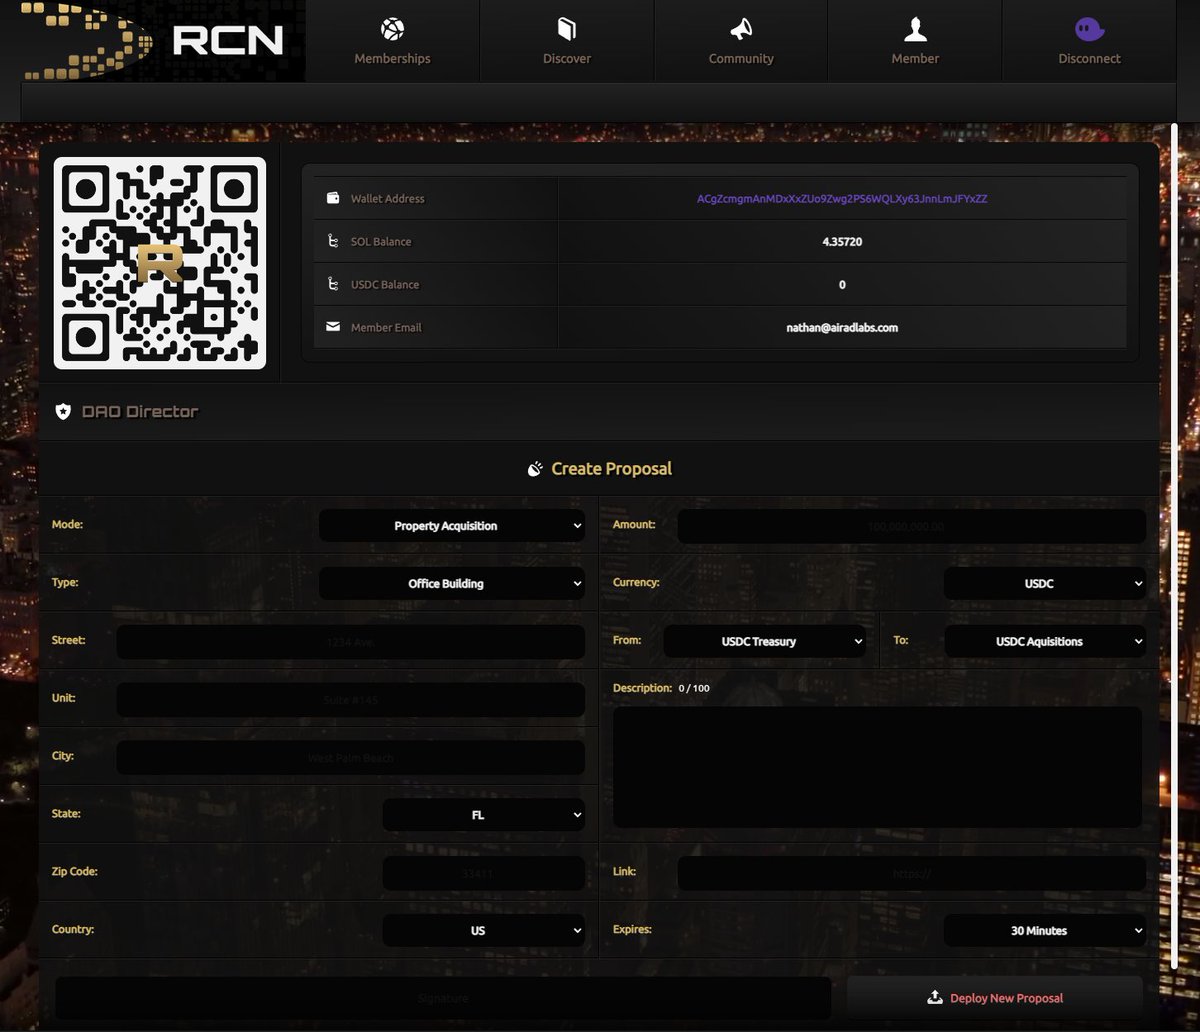Open the Memberships menu item
This screenshot has height=1032, width=1200.
click(392, 41)
